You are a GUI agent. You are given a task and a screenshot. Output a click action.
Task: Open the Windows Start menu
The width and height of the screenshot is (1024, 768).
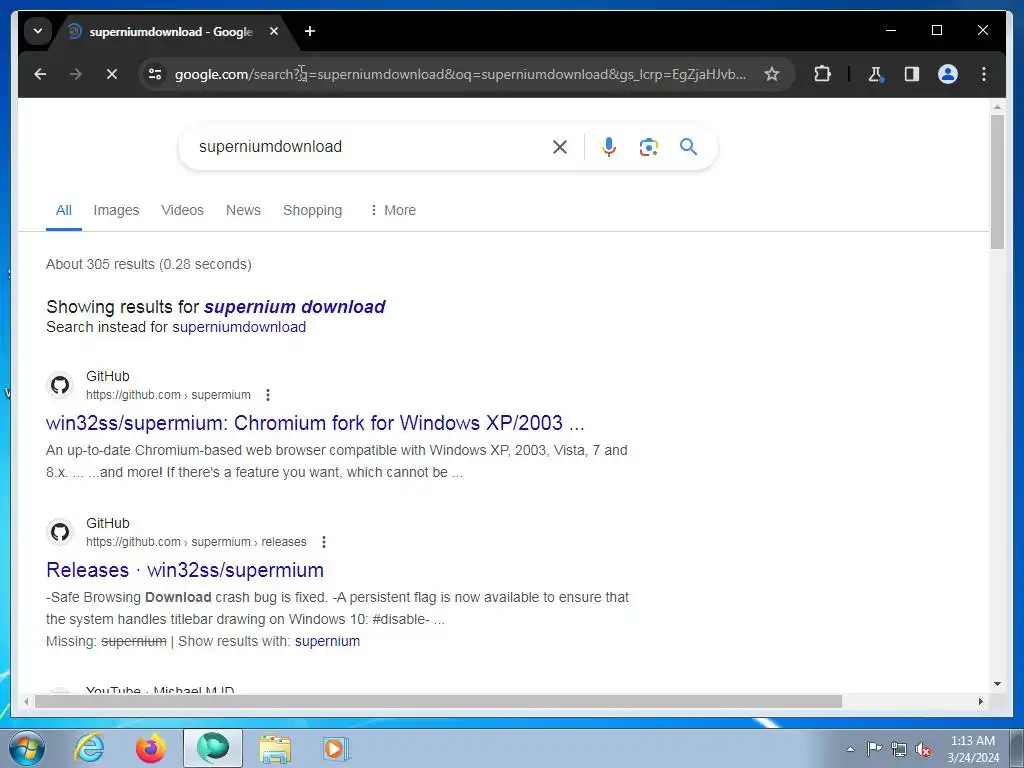click(x=27, y=748)
